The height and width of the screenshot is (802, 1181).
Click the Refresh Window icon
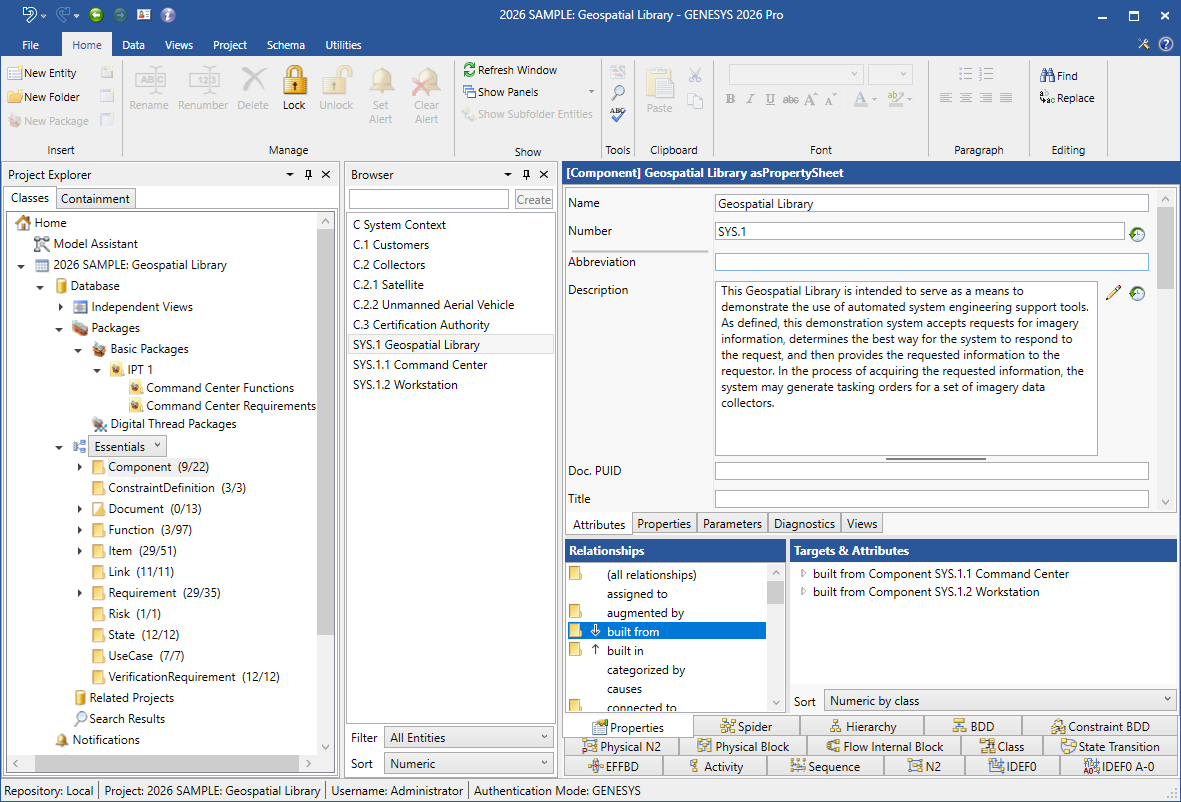[469, 70]
